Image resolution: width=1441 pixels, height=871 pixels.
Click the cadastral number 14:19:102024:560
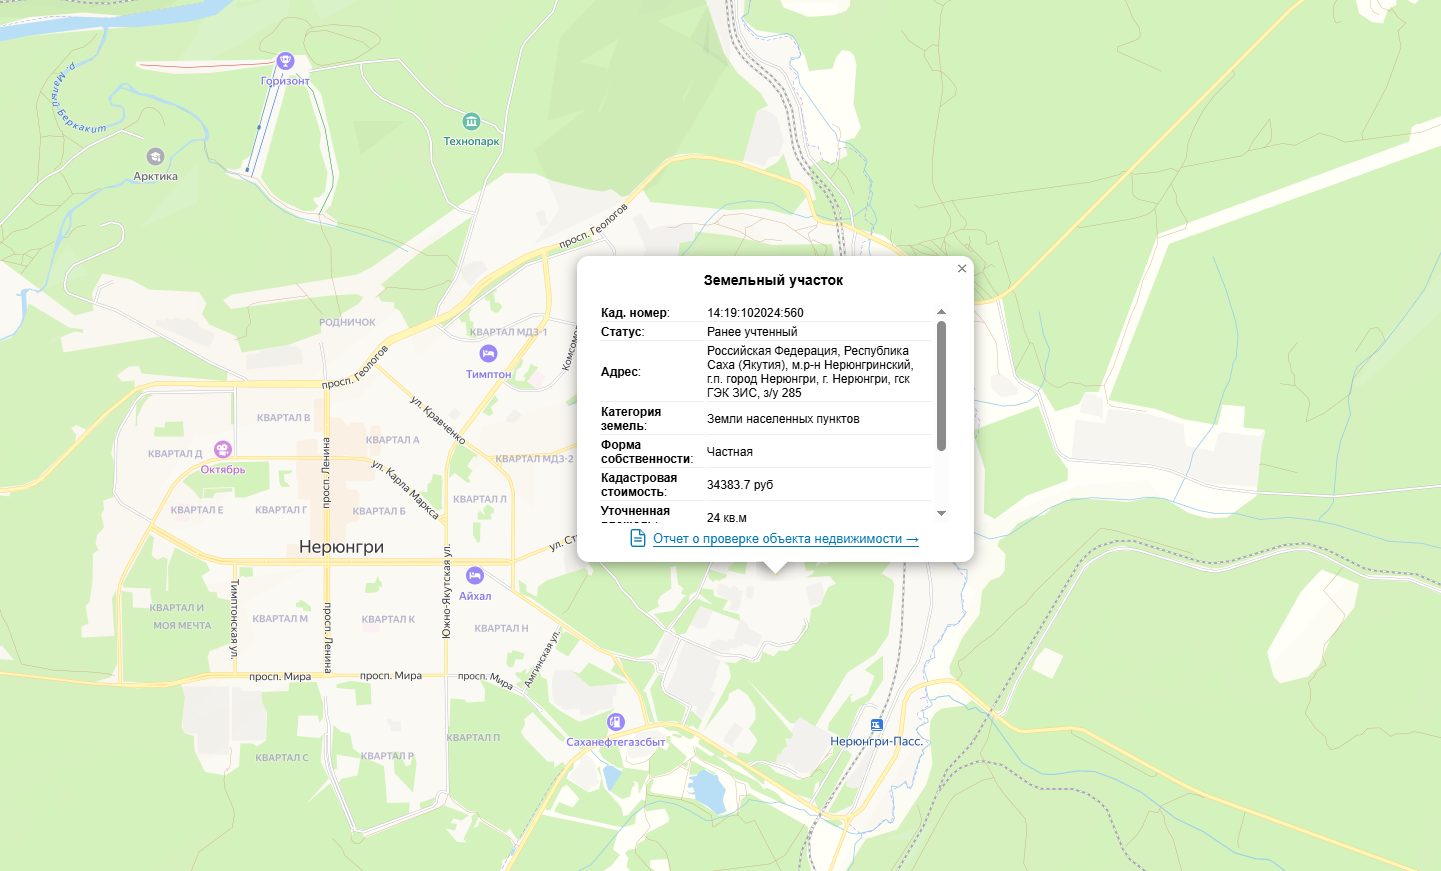pos(755,313)
